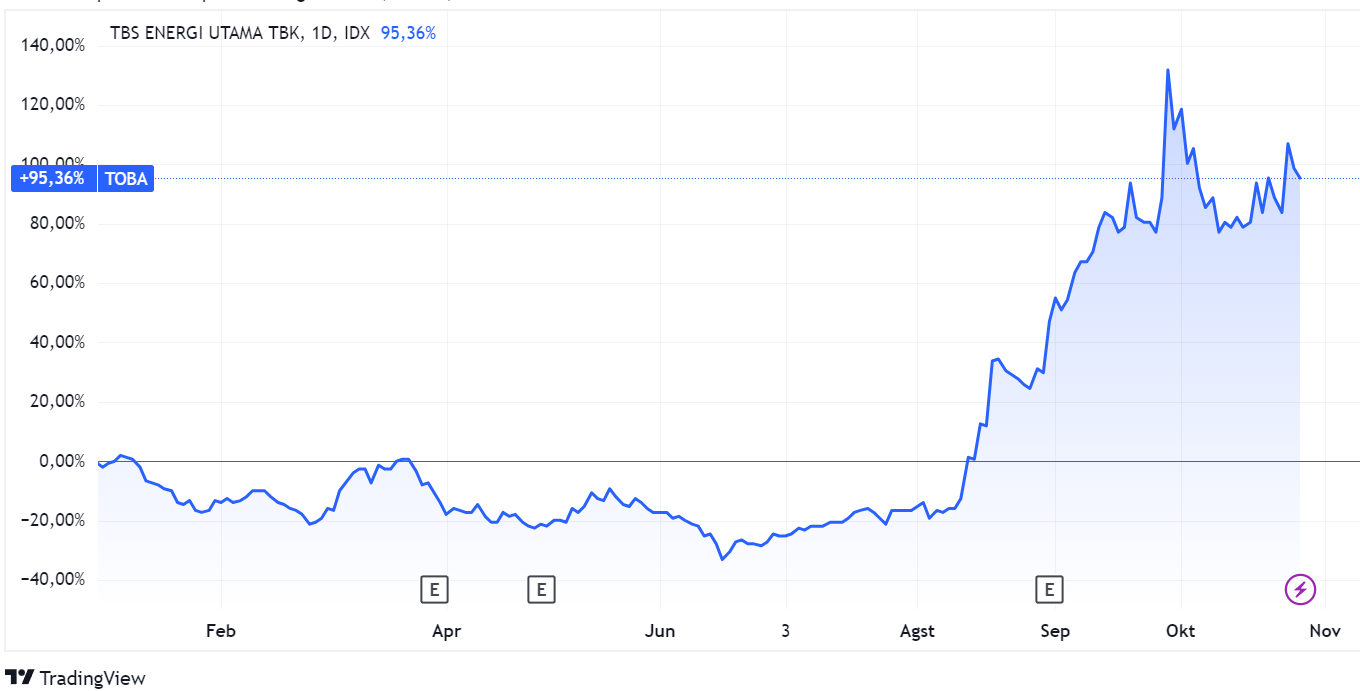
Task: Click the TOBA ticker label
Action: pyautogui.click(x=126, y=179)
